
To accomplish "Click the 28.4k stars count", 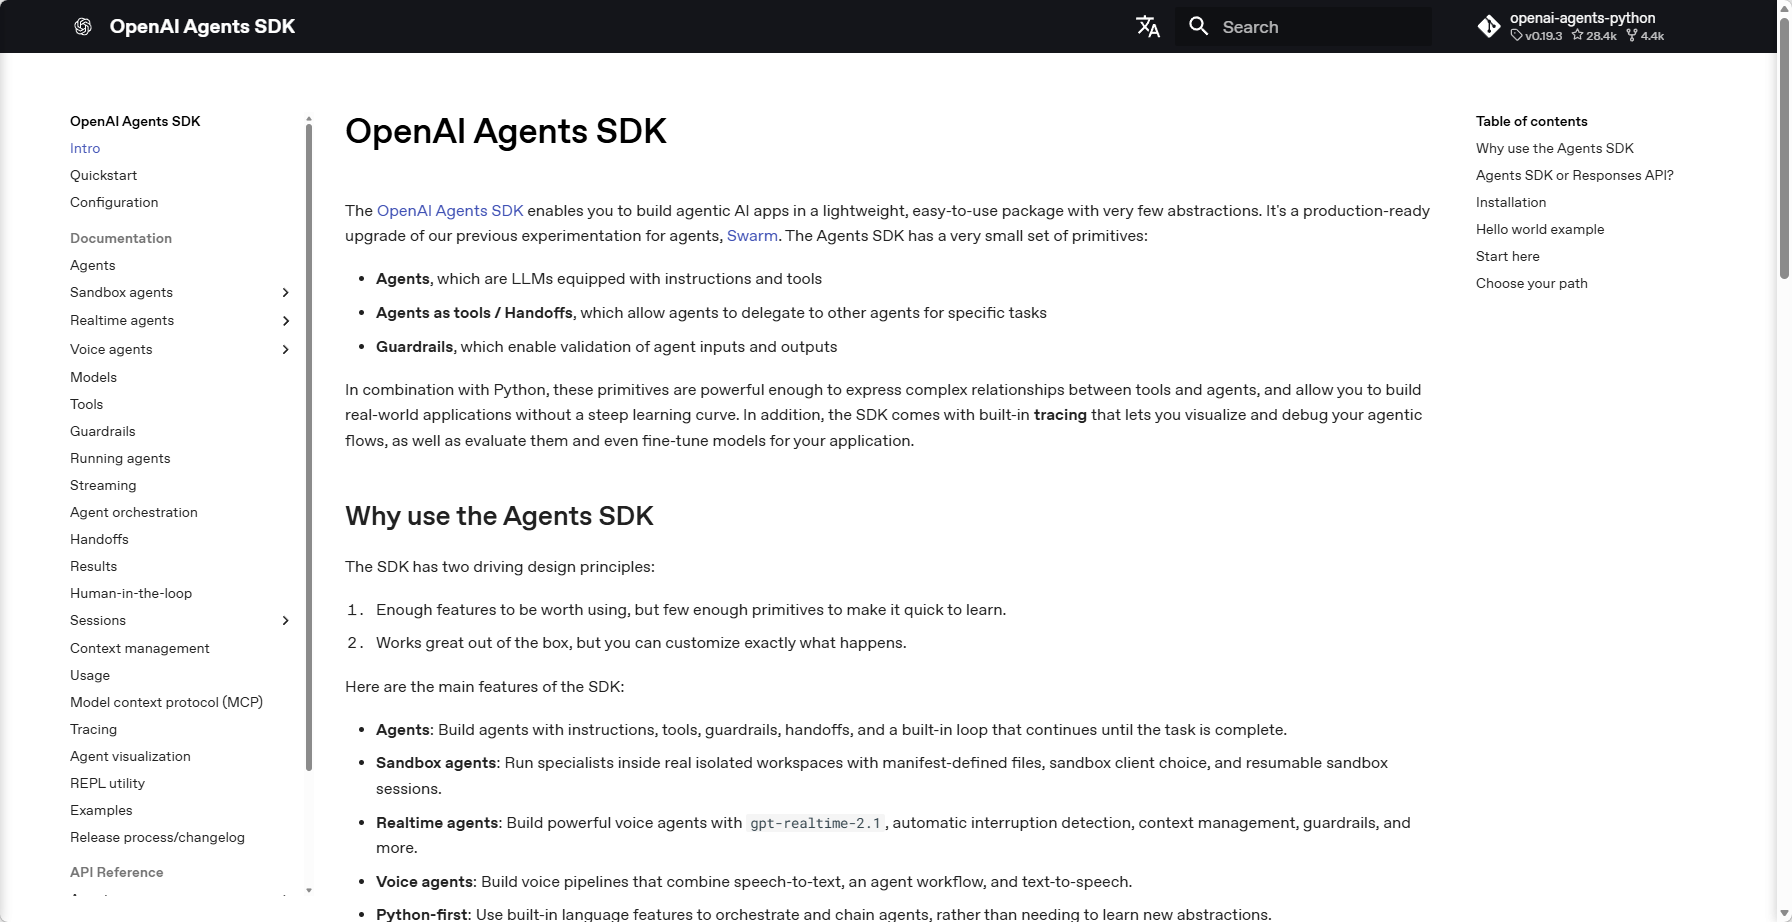I will (x=1594, y=36).
